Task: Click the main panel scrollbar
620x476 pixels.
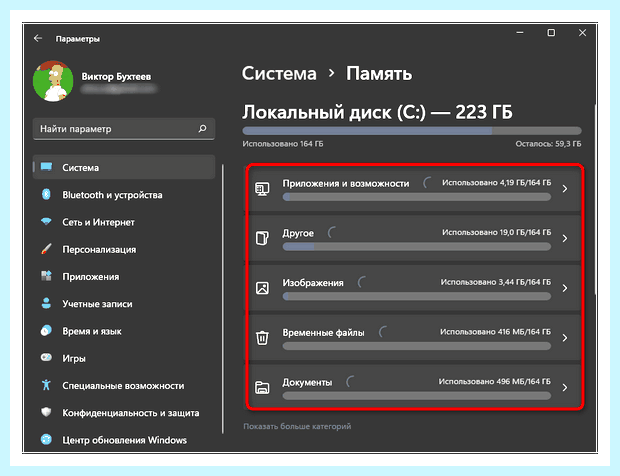Action: (595, 200)
